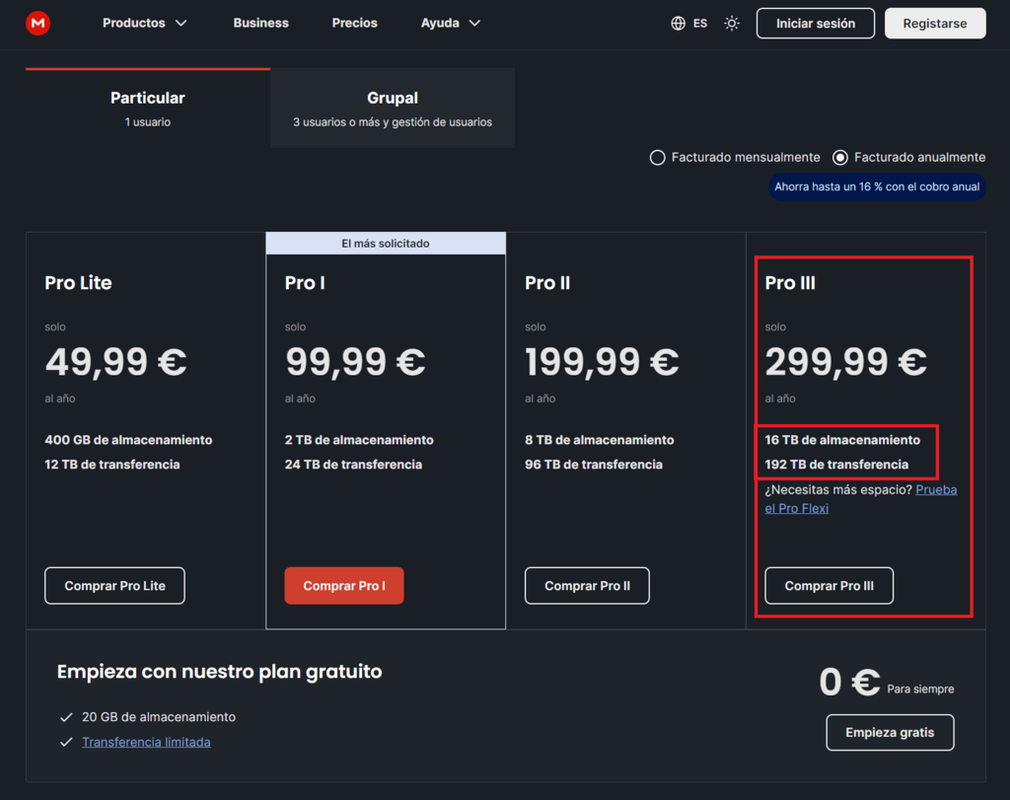Click the Comprar Pro II button

[x=587, y=586]
